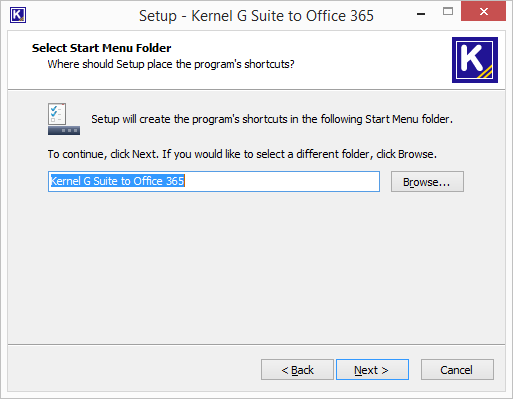Click empty space inside the folder field
Viewport: 513px width, 399px height.
point(282,182)
